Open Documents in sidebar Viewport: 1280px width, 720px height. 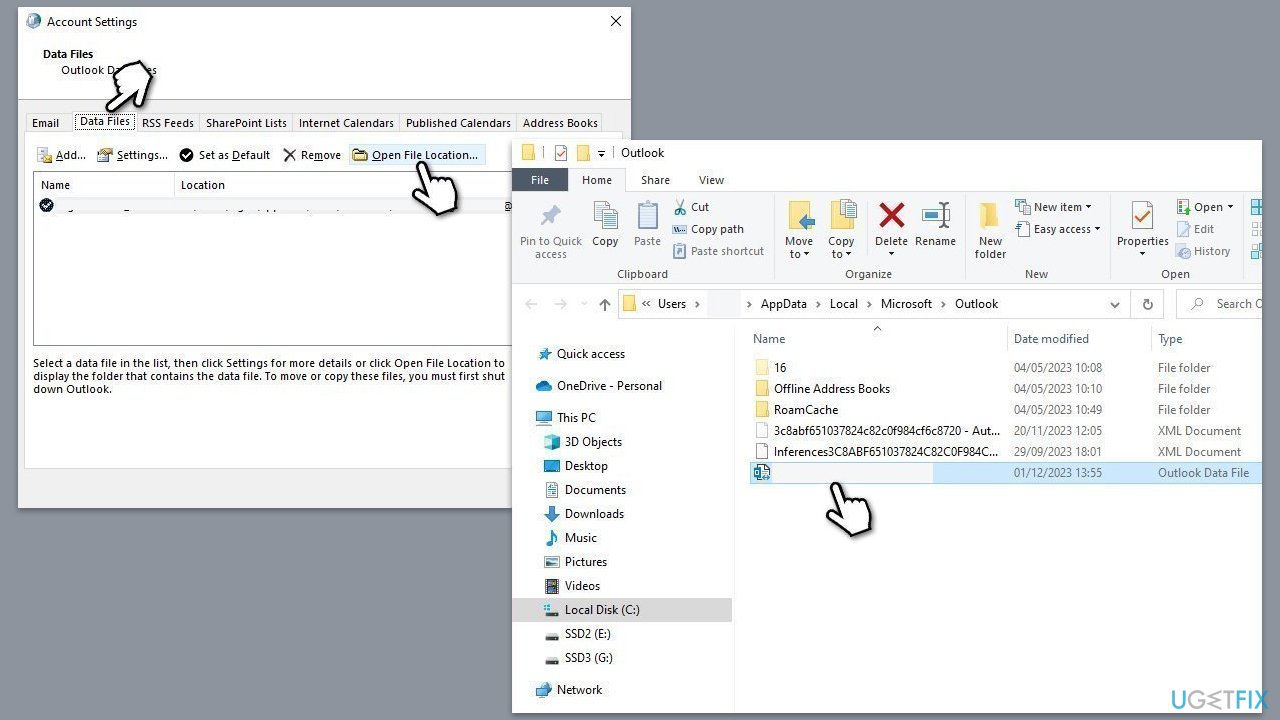pyautogui.click(x=595, y=490)
